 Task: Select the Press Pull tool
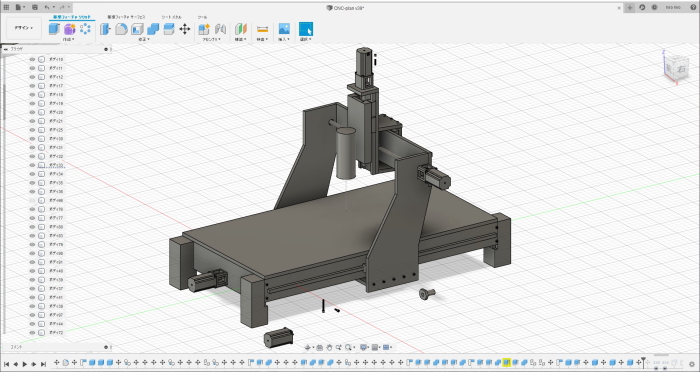[105, 29]
